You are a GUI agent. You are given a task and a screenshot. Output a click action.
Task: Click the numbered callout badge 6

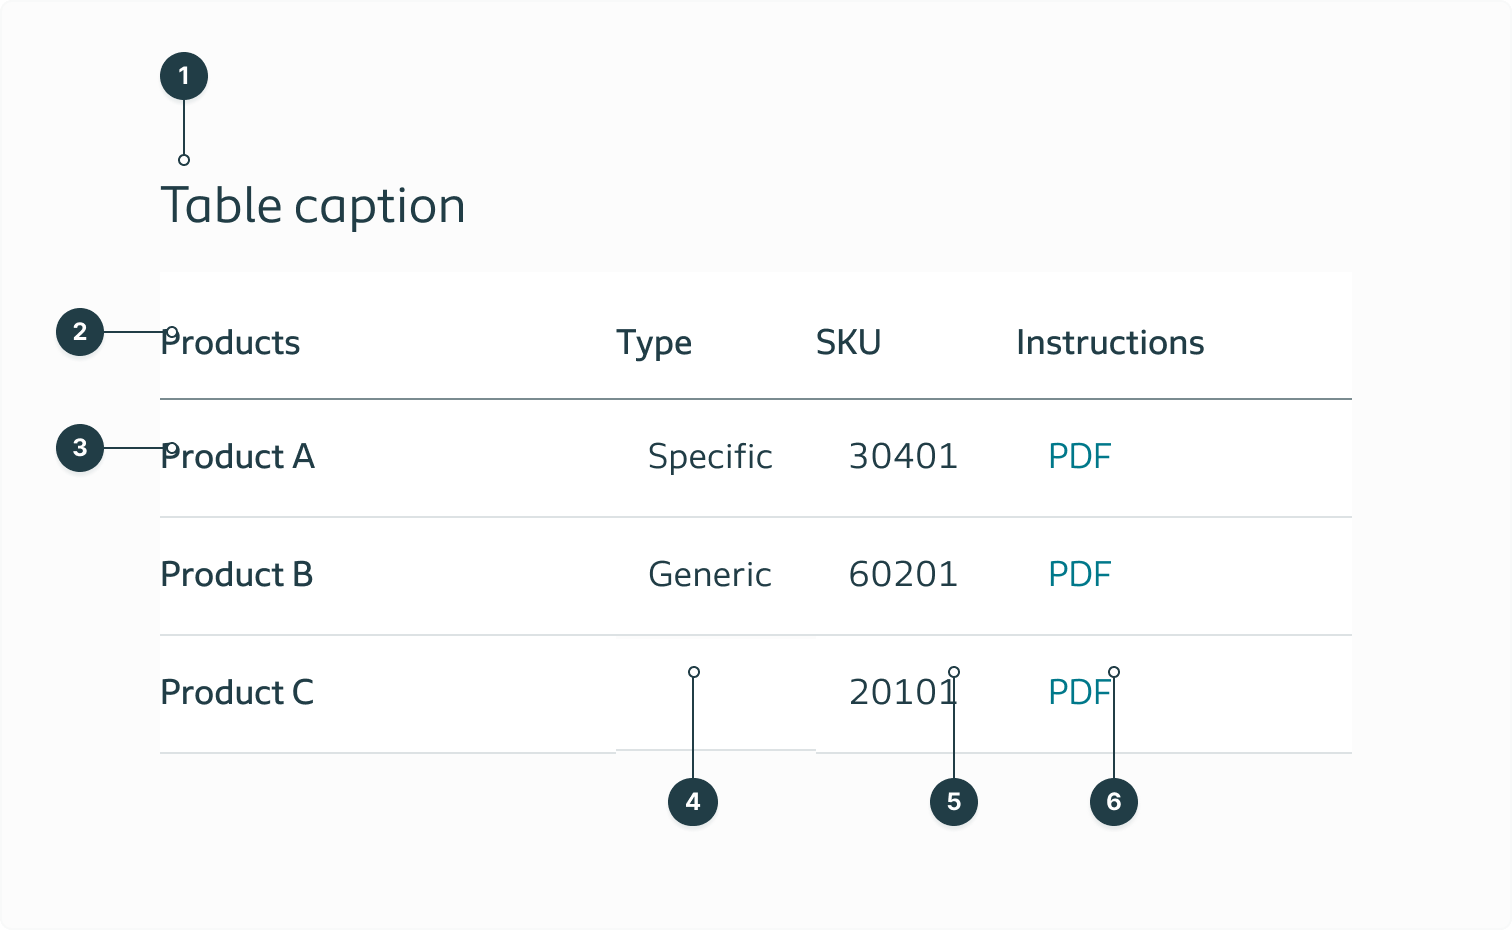[1113, 801]
